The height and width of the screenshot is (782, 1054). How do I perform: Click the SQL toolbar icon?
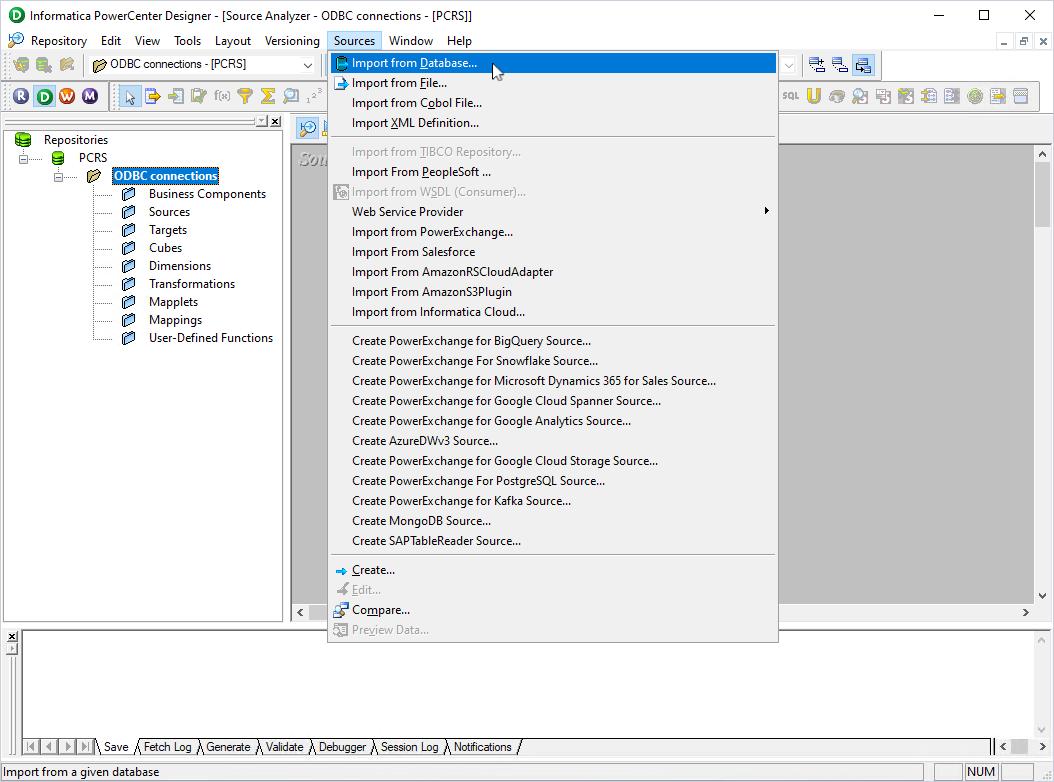pyautogui.click(x=793, y=96)
